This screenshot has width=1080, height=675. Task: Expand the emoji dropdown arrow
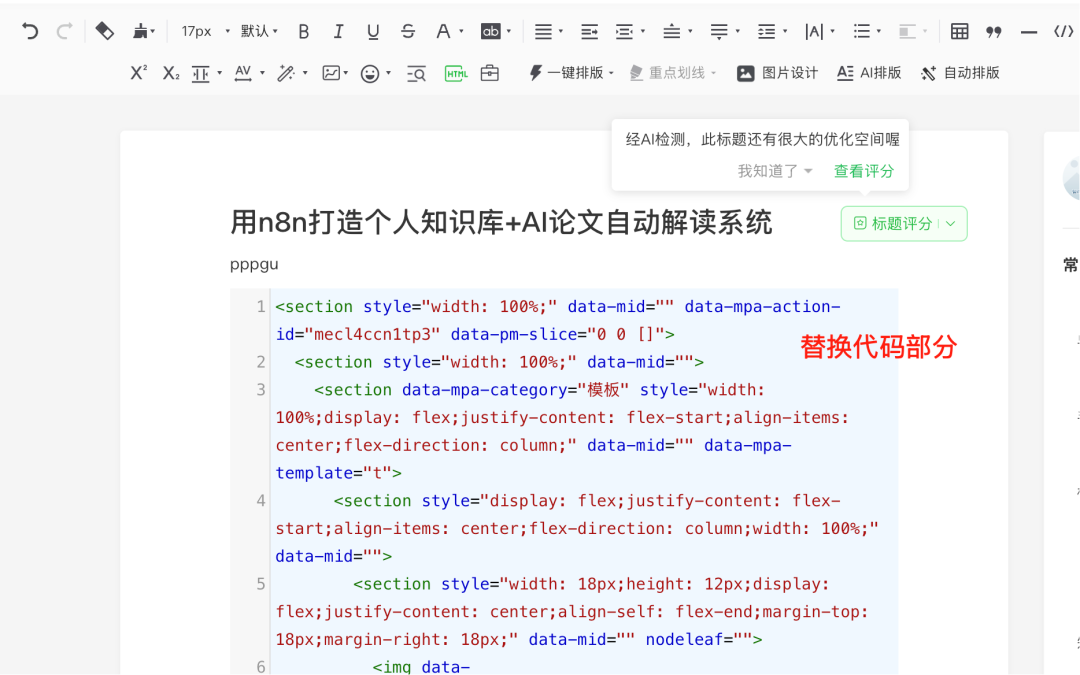click(388, 73)
